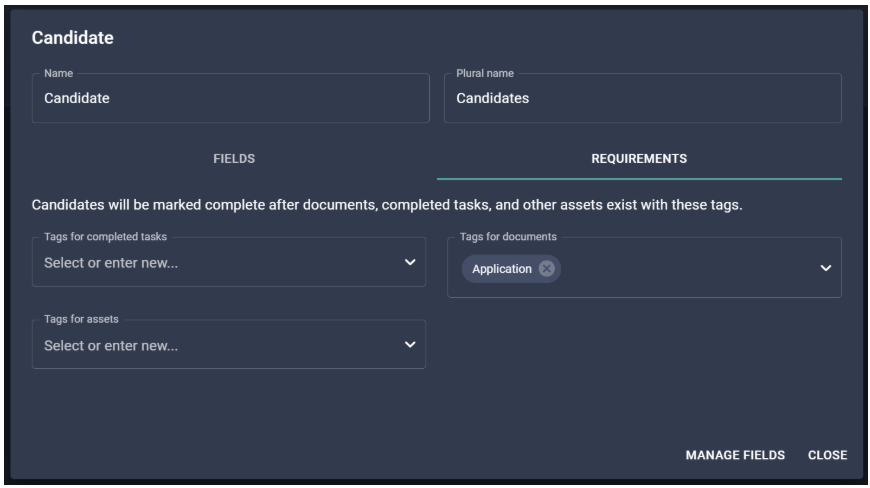The height and width of the screenshot is (488, 870).
Task: Switch to the Fields tab
Action: (x=234, y=159)
